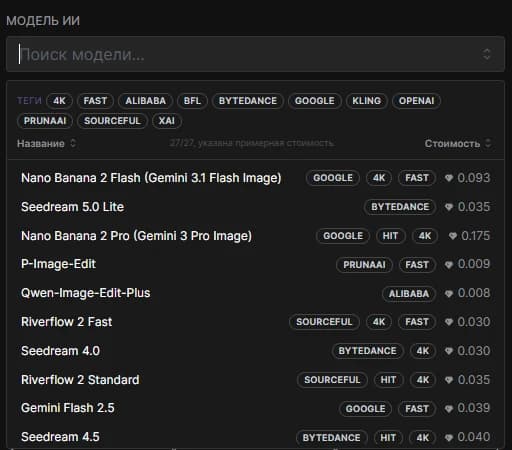The width and height of the screenshot is (512, 450).
Task: Click gem icon beside price 0.040
Action: 449,438
